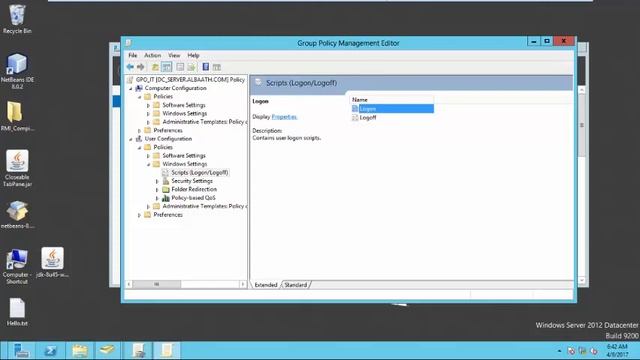This screenshot has width=640, height=360.
Task: Select the Closeable TabPane.jar desktop icon
Action: click(x=17, y=169)
